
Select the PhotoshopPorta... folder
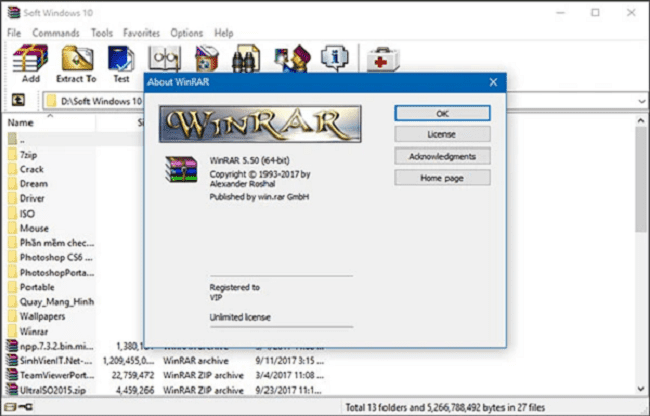pos(57,272)
